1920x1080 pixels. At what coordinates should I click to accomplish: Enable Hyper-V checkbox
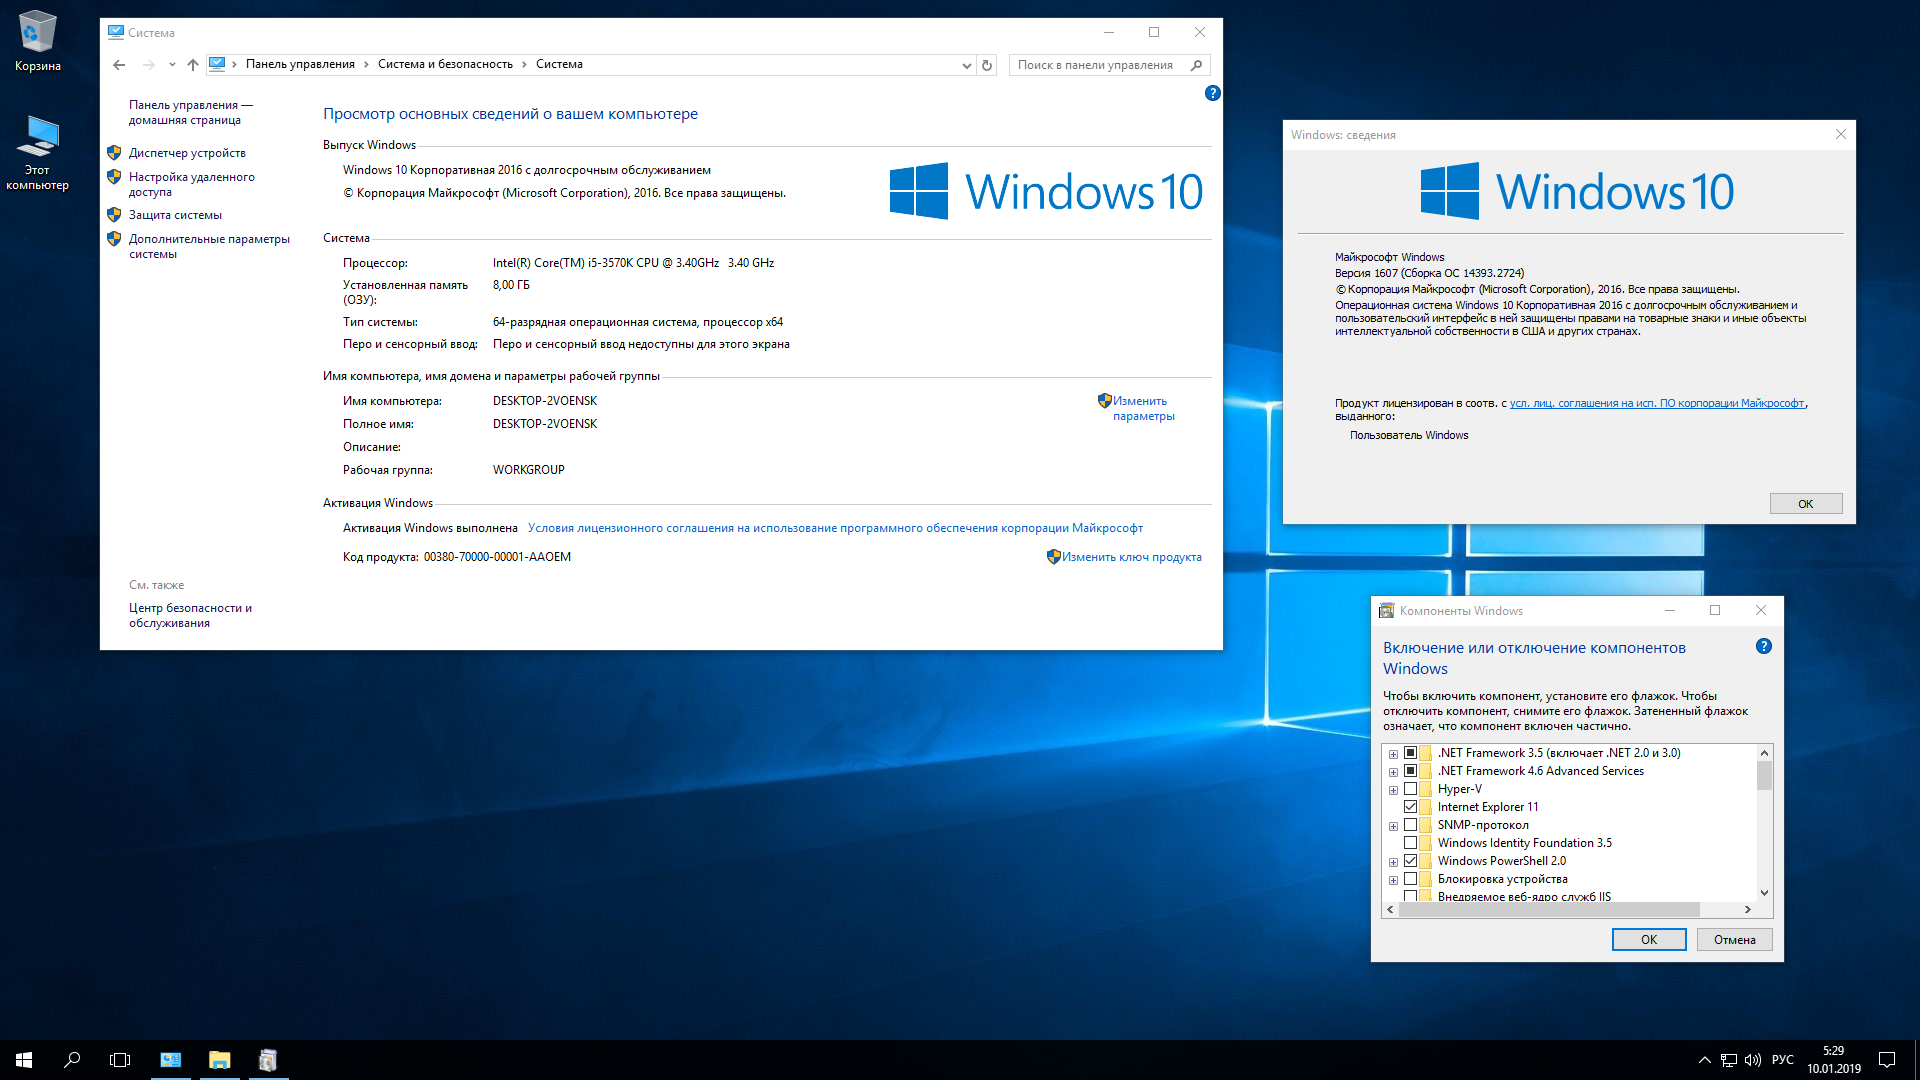(1410, 789)
